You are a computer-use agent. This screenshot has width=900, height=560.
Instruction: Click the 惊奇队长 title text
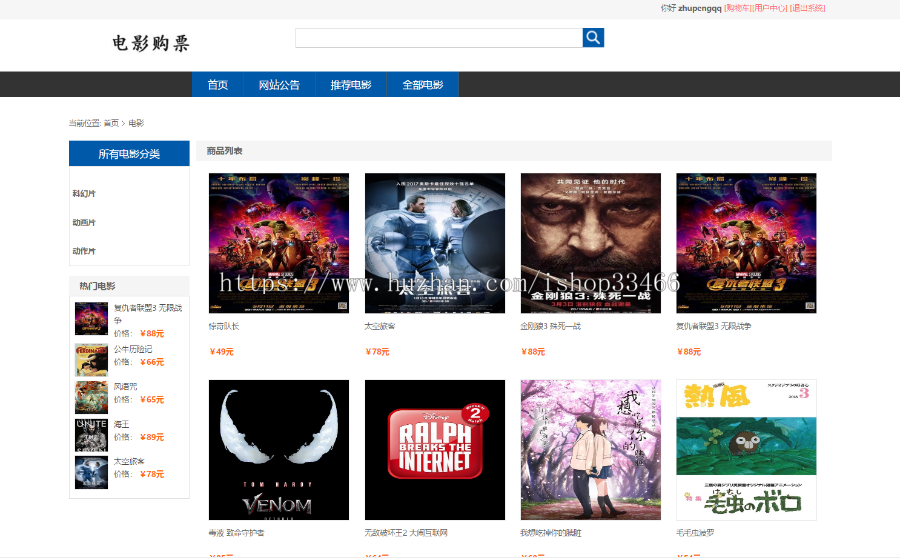click(224, 326)
